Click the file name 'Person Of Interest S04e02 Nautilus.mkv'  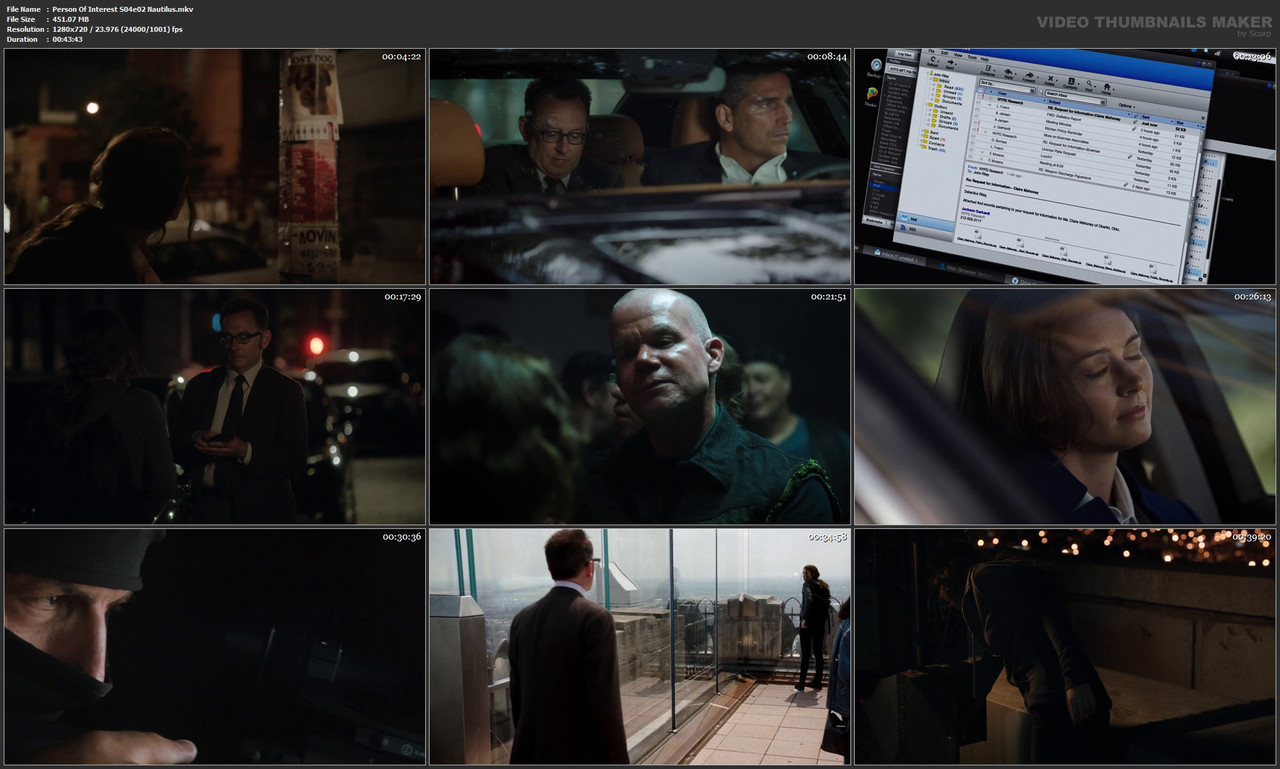pos(123,9)
